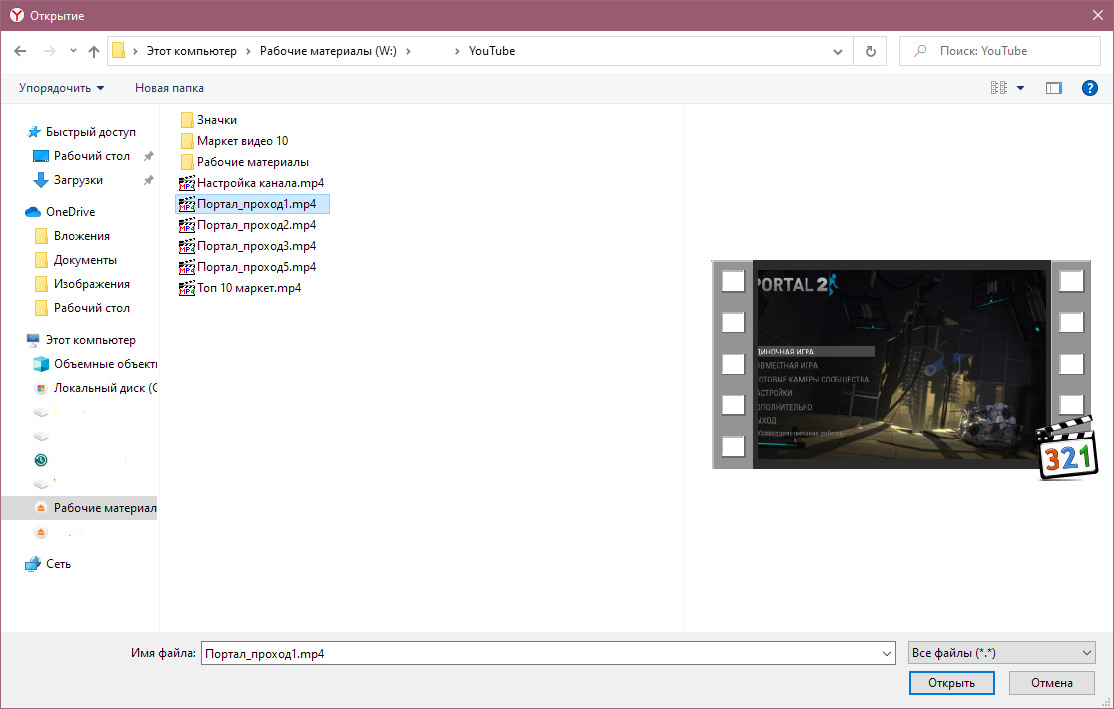
Task: Open help with the question icon
Action: coord(1089,88)
